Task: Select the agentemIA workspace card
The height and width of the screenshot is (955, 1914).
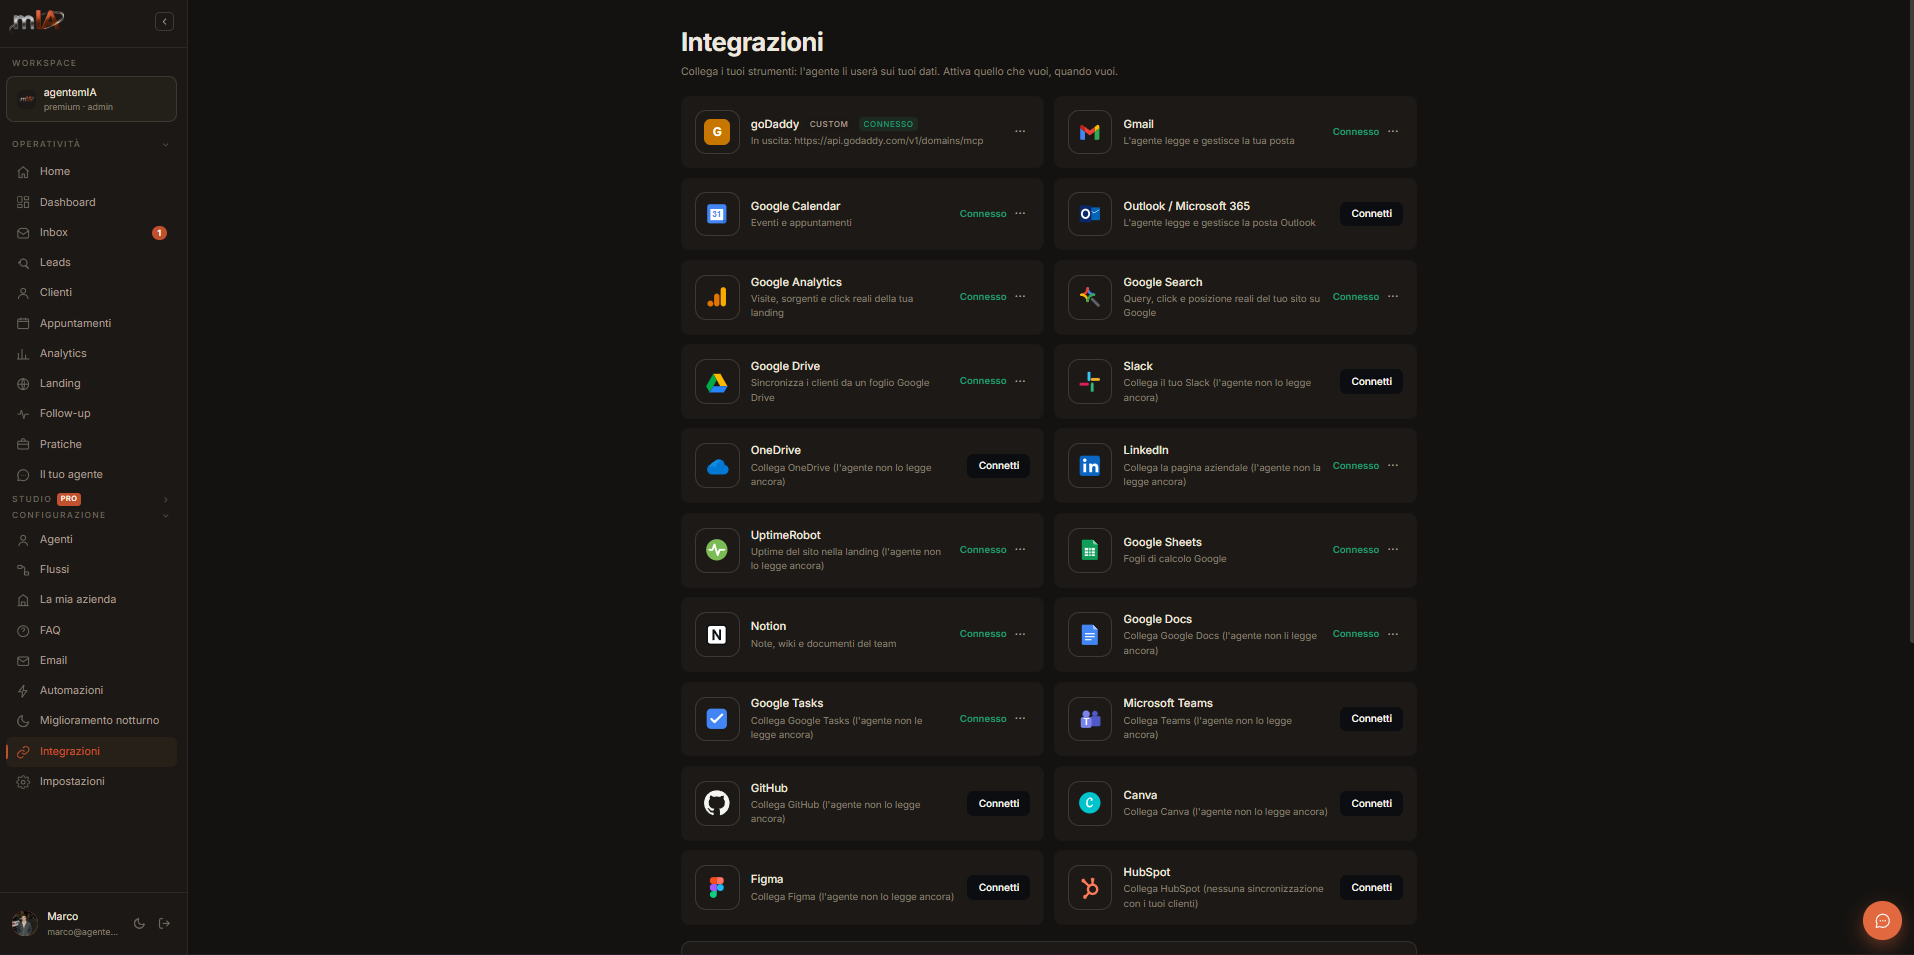Action: [x=91, y=99]
